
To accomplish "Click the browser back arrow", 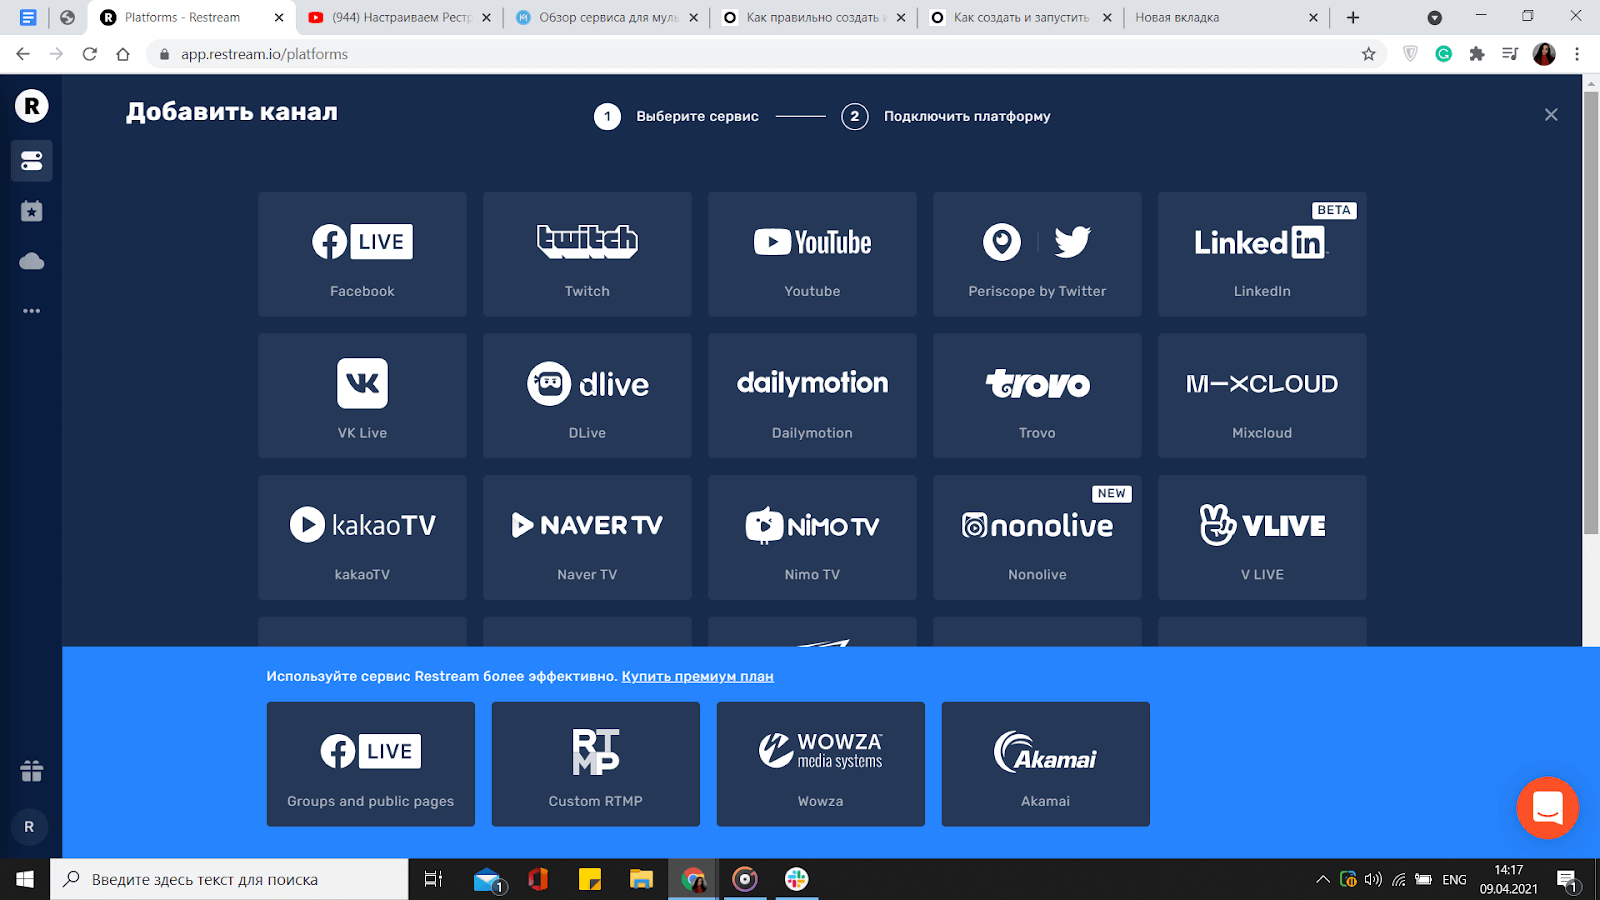I will coord(23,54).
